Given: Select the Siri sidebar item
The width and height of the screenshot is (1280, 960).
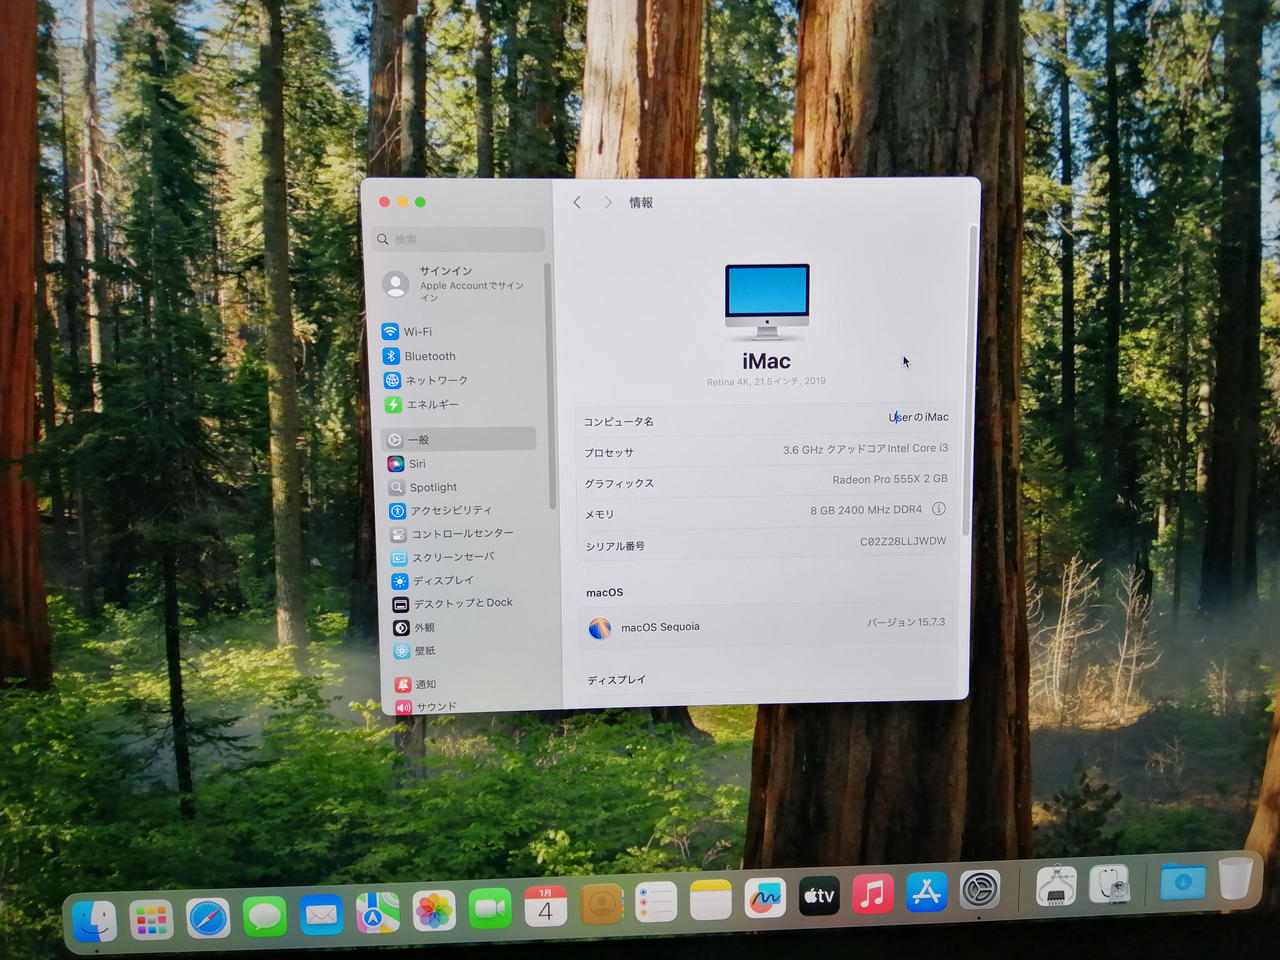Looking at the screenshot, I should click(416, 464).
